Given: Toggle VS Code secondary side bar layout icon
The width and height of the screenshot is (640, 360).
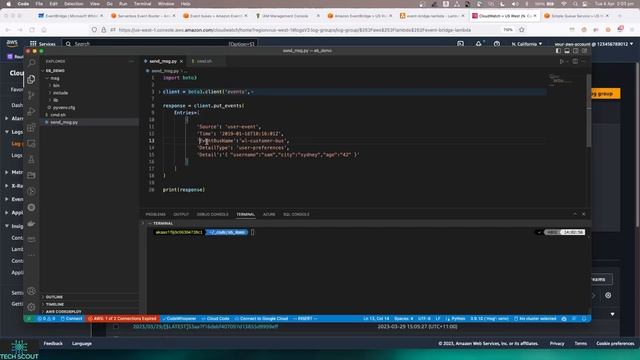Looking at the screenshot, I should point(576,51).
